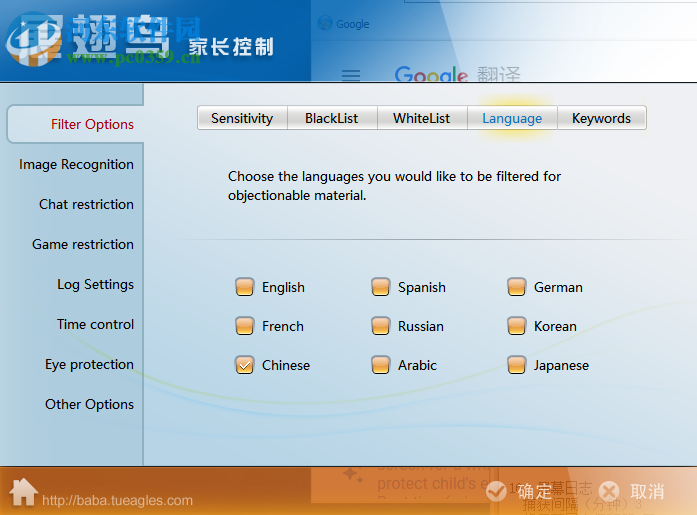Click the Choose the languages instruction text

tap(394, 186)
